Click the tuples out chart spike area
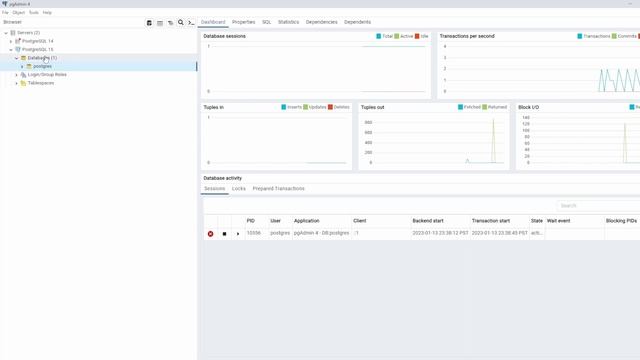The image size is (640, 360). [x=493, y=141]
